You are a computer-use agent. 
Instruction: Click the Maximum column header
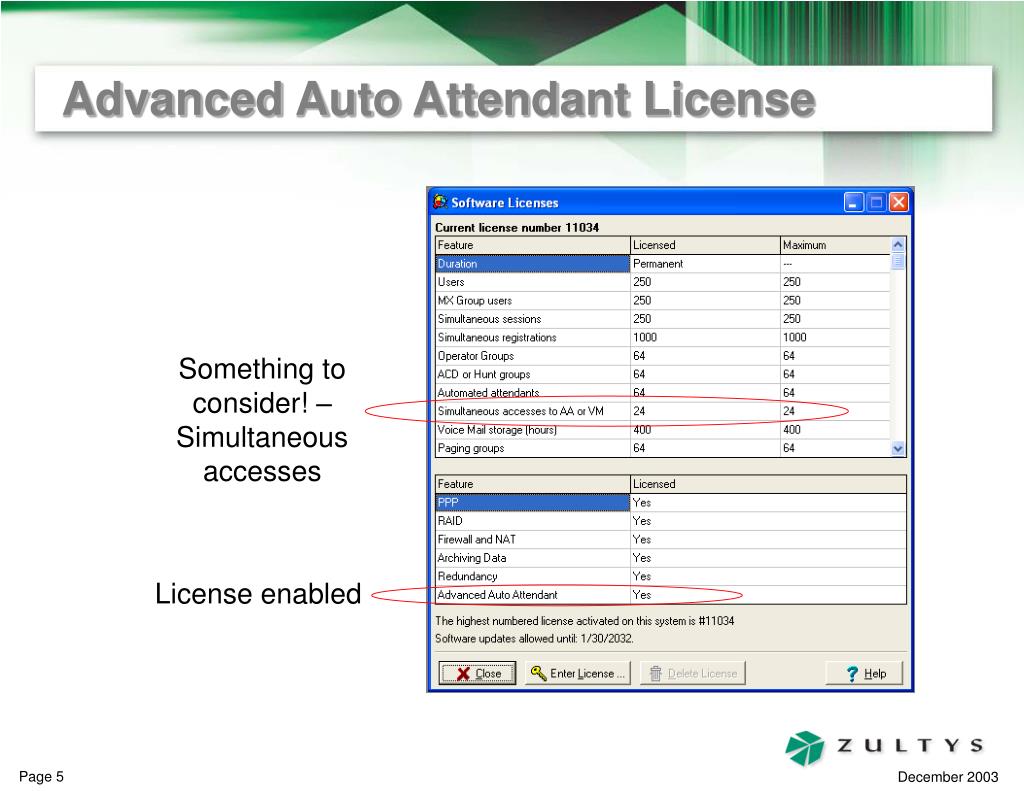[x=835, y=245]
